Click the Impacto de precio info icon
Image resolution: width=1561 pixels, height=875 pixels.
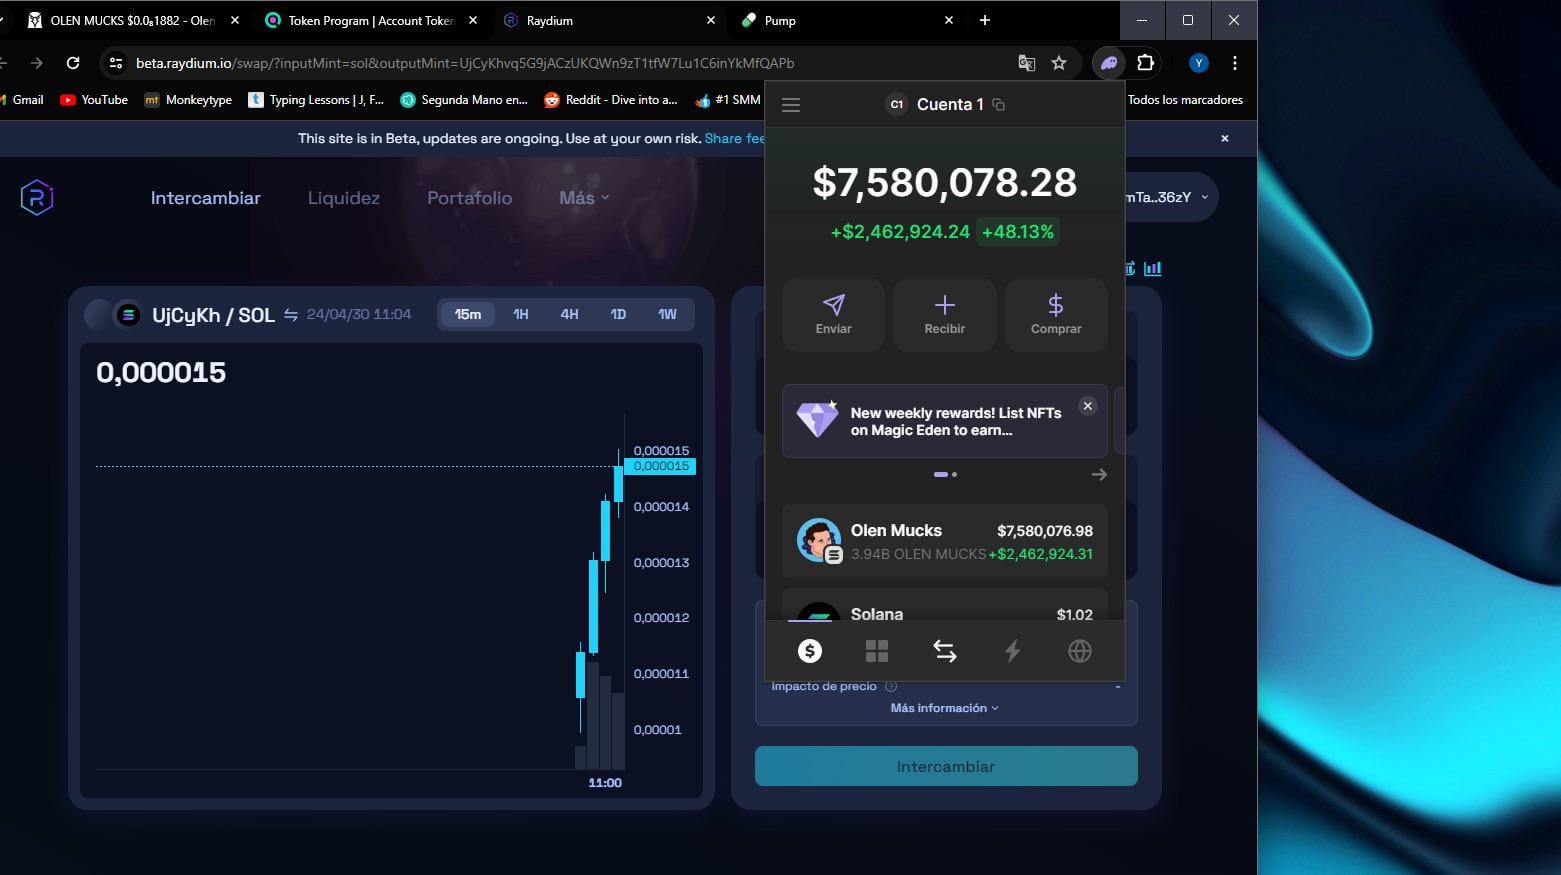[x=891, y=686]
